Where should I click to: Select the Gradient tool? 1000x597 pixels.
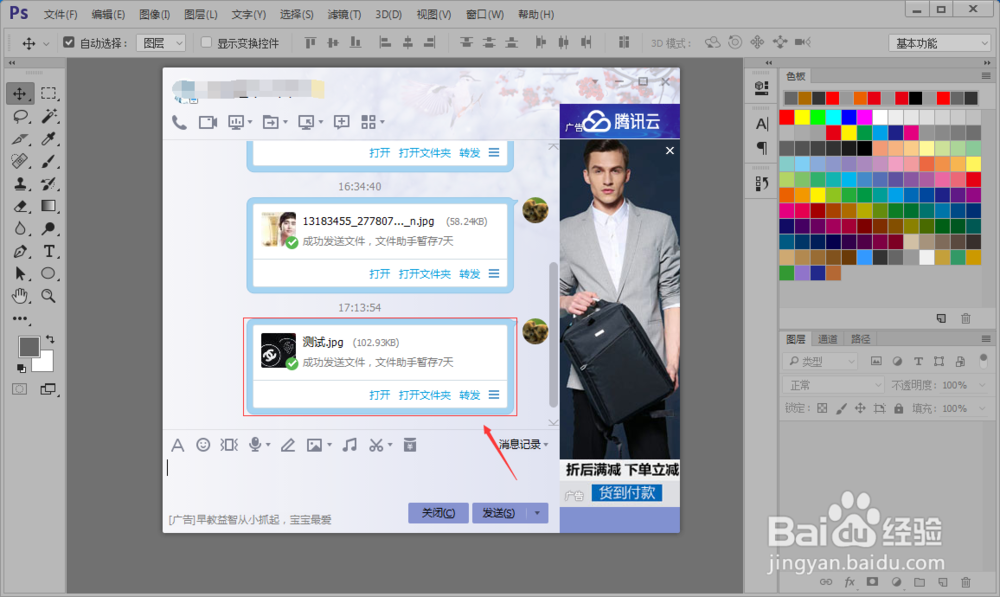(48, 206)
